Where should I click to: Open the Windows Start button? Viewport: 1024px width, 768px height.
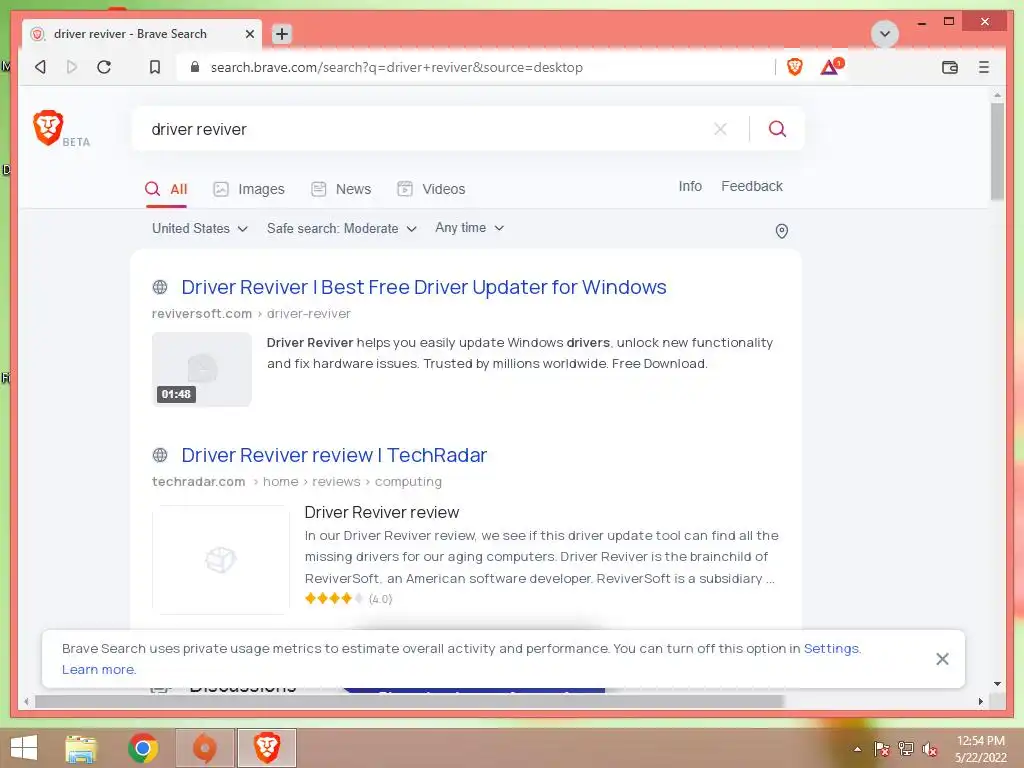pyautogui.click(x=24, y=748)
